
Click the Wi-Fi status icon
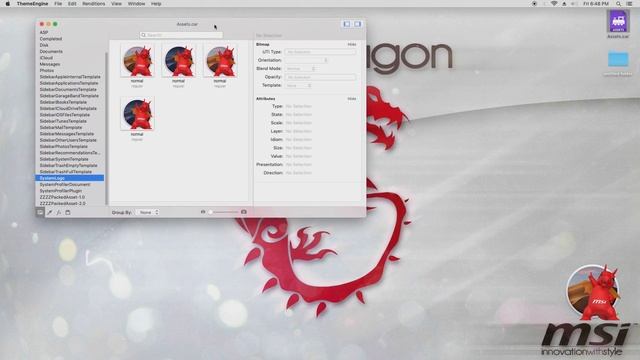tap(554, 4)
